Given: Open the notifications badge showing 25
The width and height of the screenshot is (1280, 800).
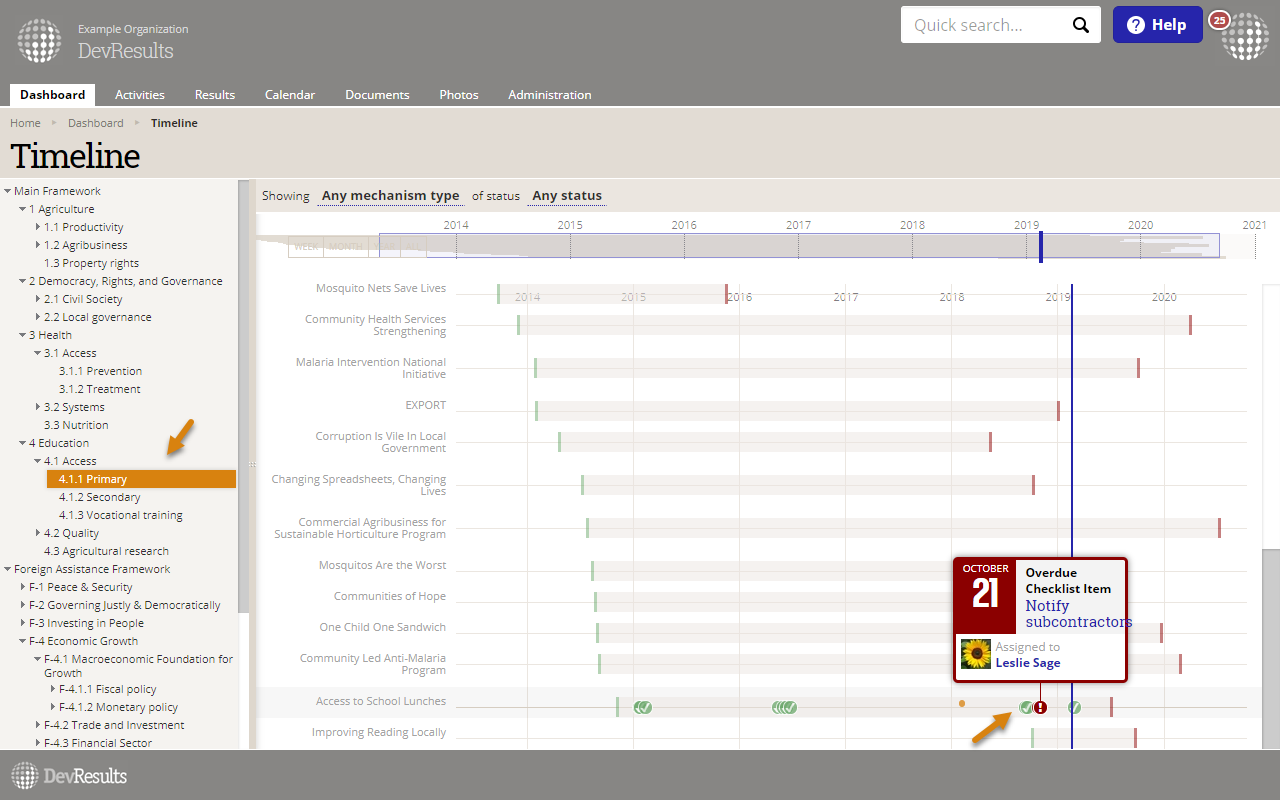Looking at the screenshot, I should [1219, 19].
